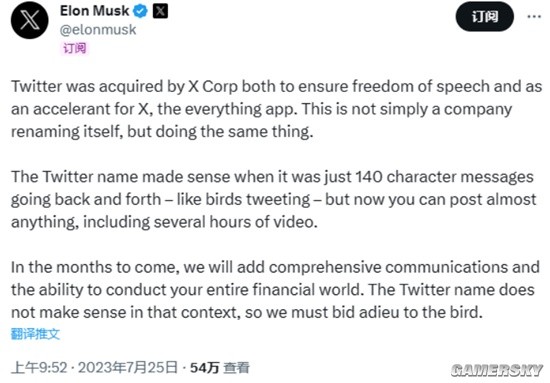This screenshot has height=383, width=550.
Task: Click the @elonmusk handle
Action: tap(98, 30)
